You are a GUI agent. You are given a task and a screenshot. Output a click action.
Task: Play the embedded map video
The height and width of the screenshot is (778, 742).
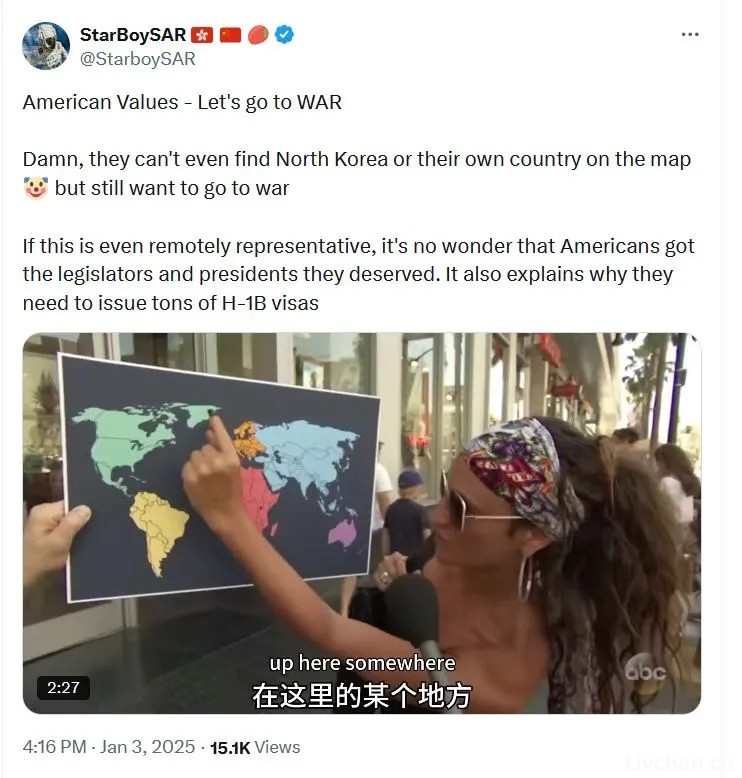click(x=362, y=523)
